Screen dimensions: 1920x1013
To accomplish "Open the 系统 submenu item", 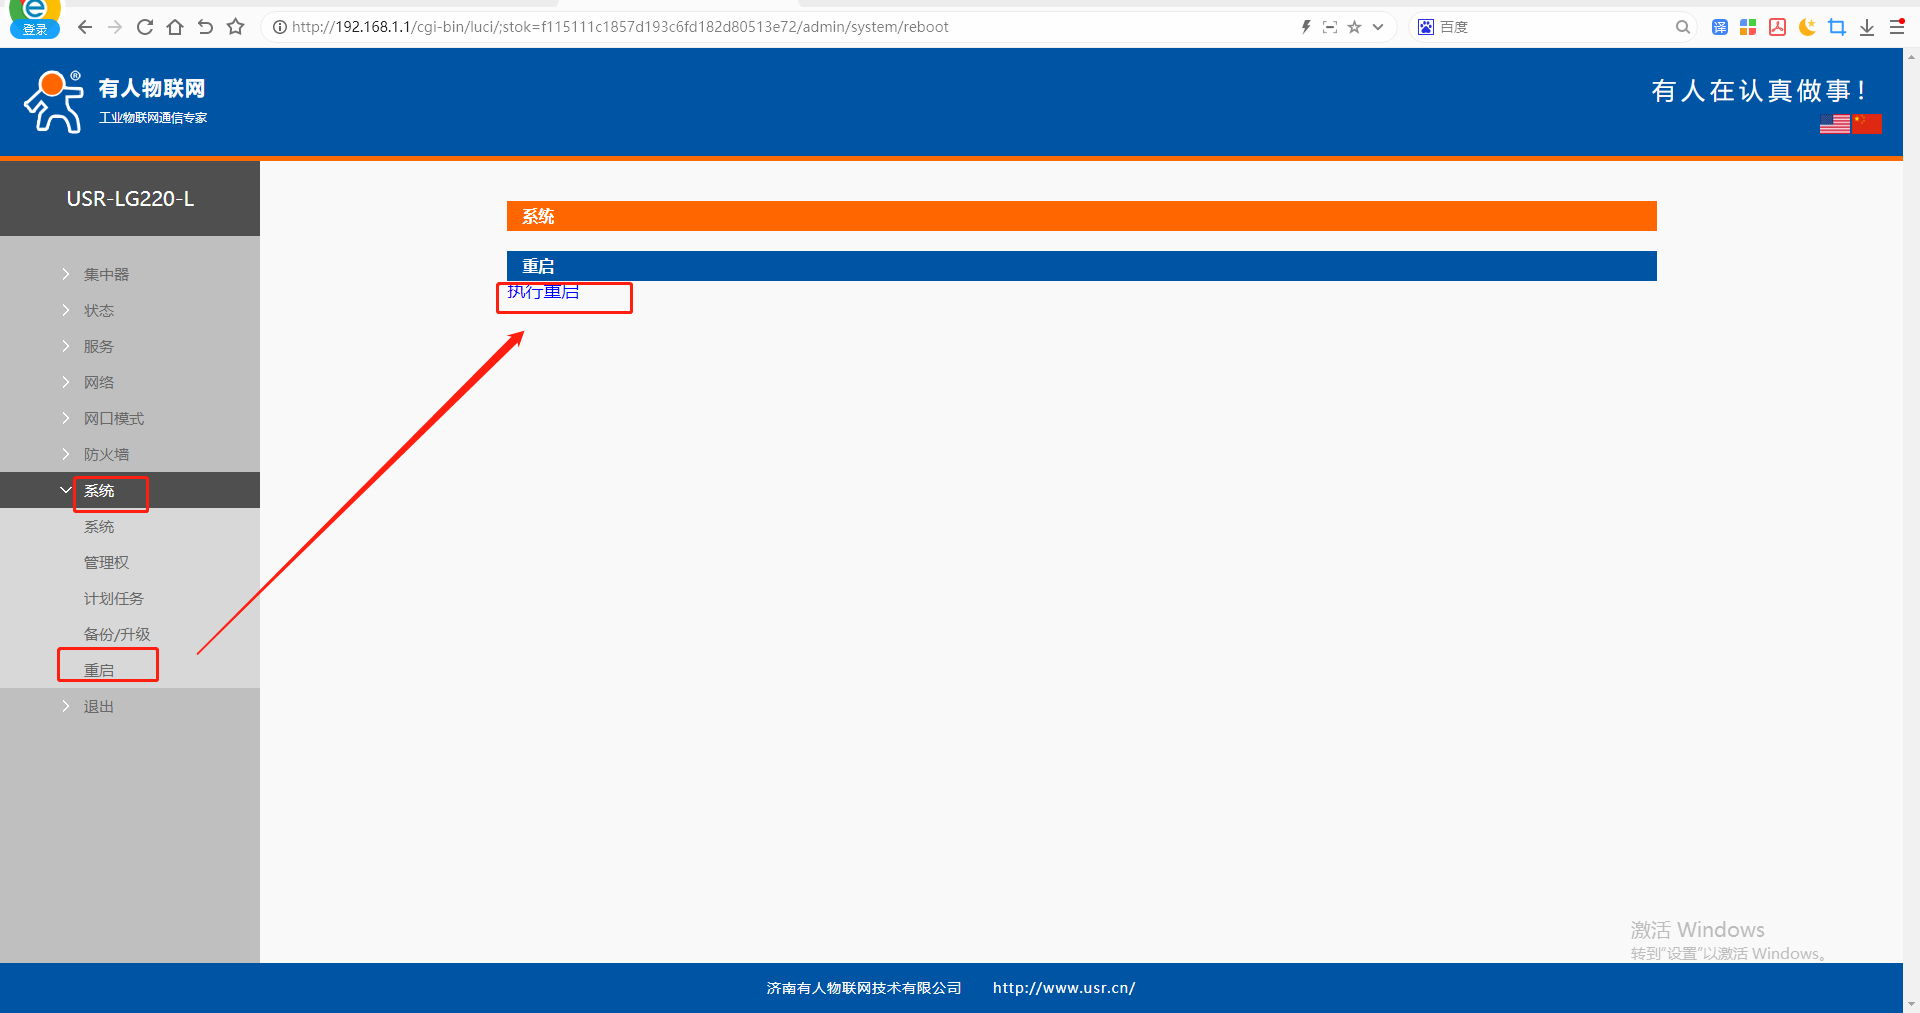I will (99, 527).
